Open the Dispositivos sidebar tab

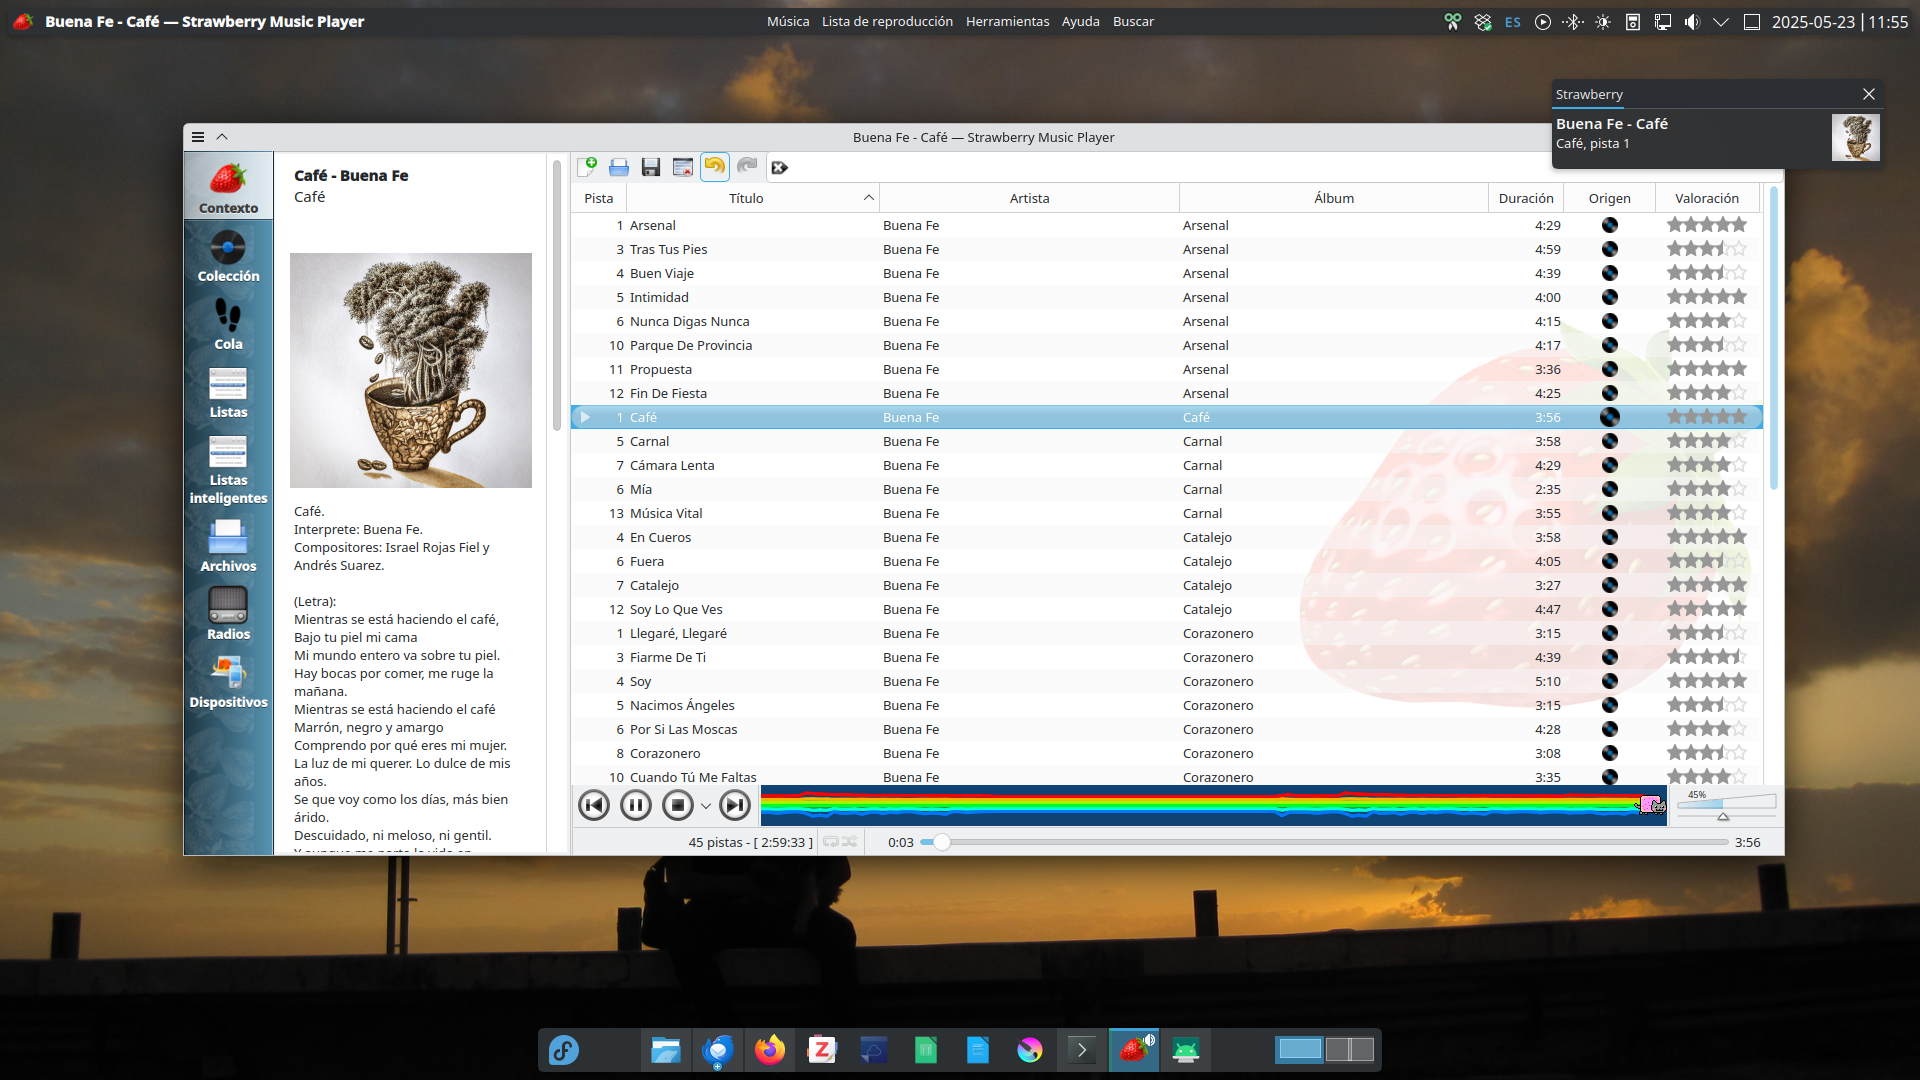pyautogui.click(x=228, y=681)
